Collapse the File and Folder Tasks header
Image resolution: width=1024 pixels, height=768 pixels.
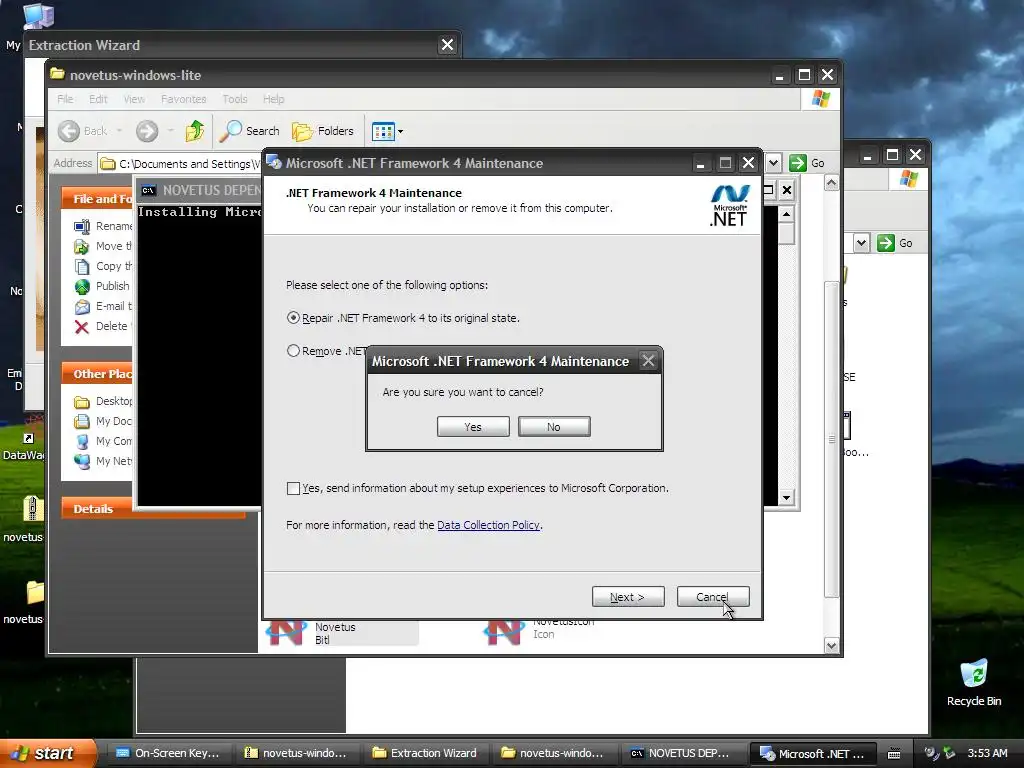97,199
